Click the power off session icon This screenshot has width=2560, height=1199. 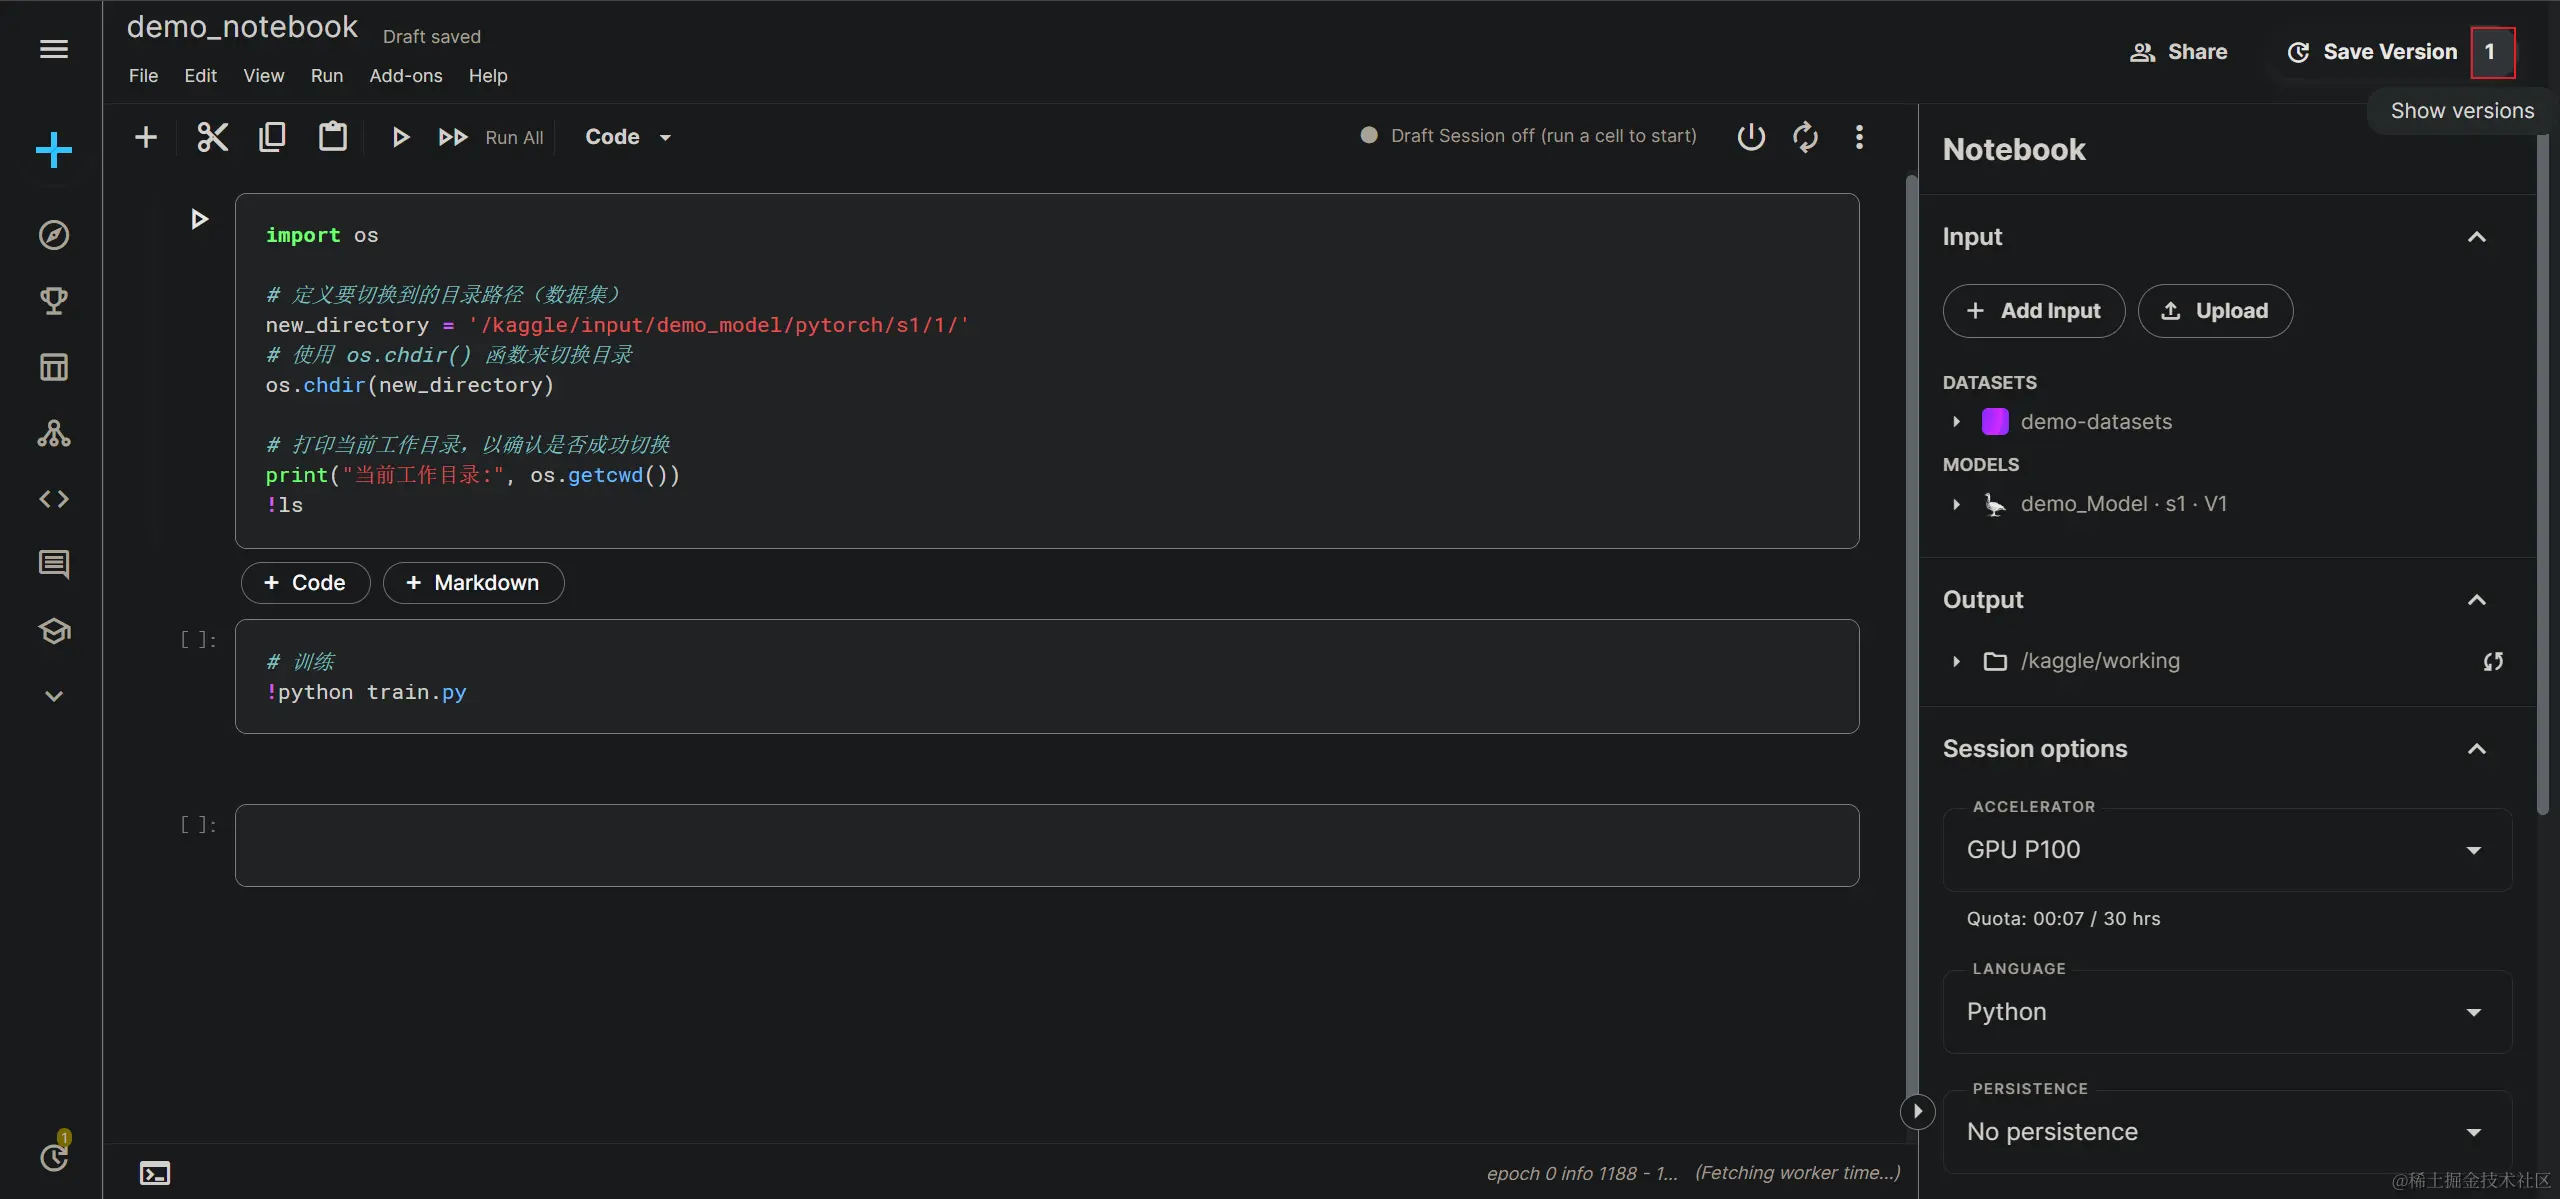click(1751, 137)
